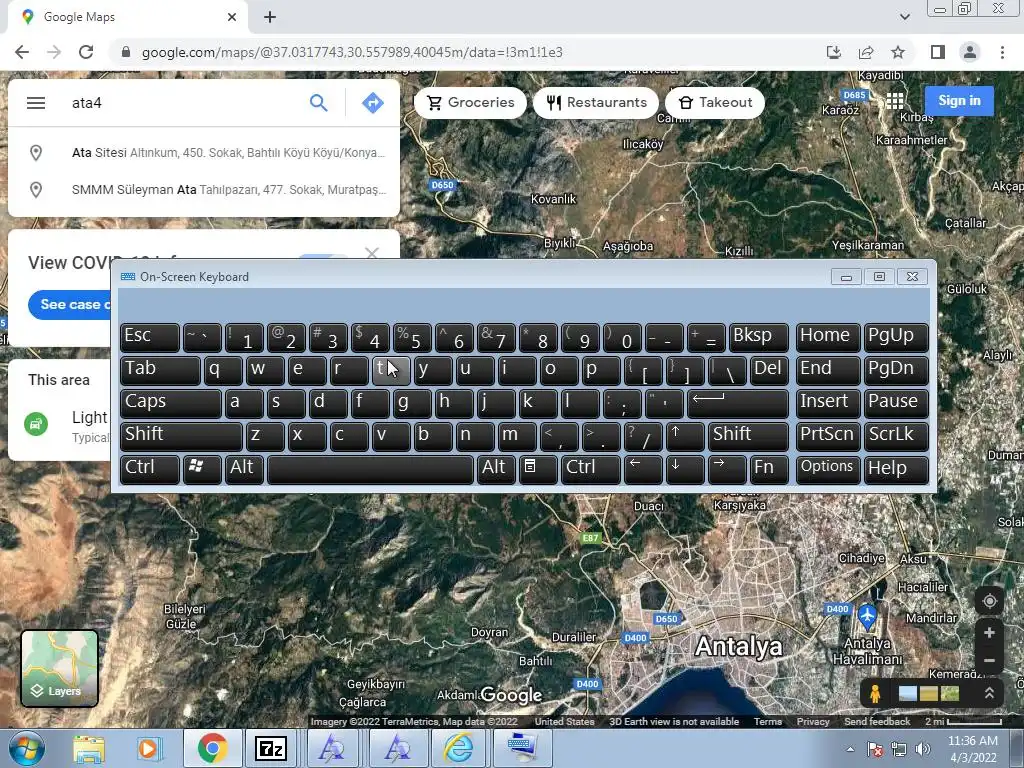This screenshot has height=768, width=1024.
Task: Click the Chrome address bar URL
Action: pos(352,52)
